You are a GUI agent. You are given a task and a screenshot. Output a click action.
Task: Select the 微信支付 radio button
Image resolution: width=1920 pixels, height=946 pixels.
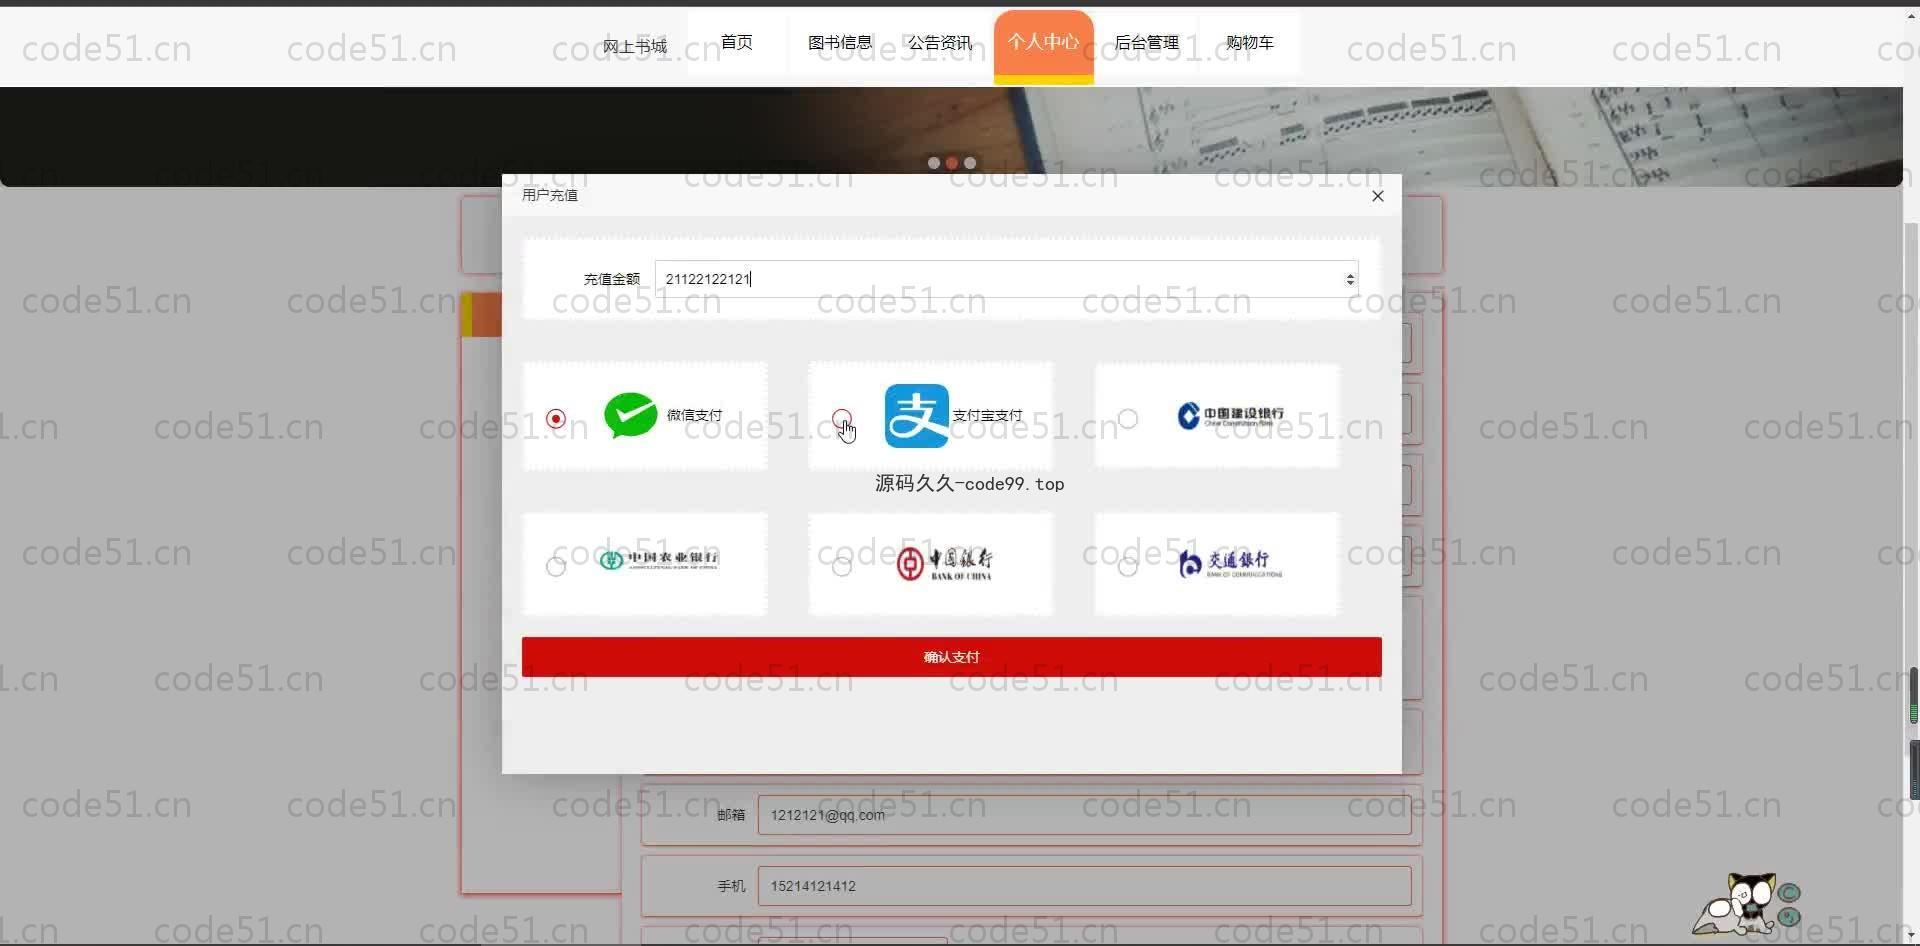pyautogui.click(x=556, y=418)
